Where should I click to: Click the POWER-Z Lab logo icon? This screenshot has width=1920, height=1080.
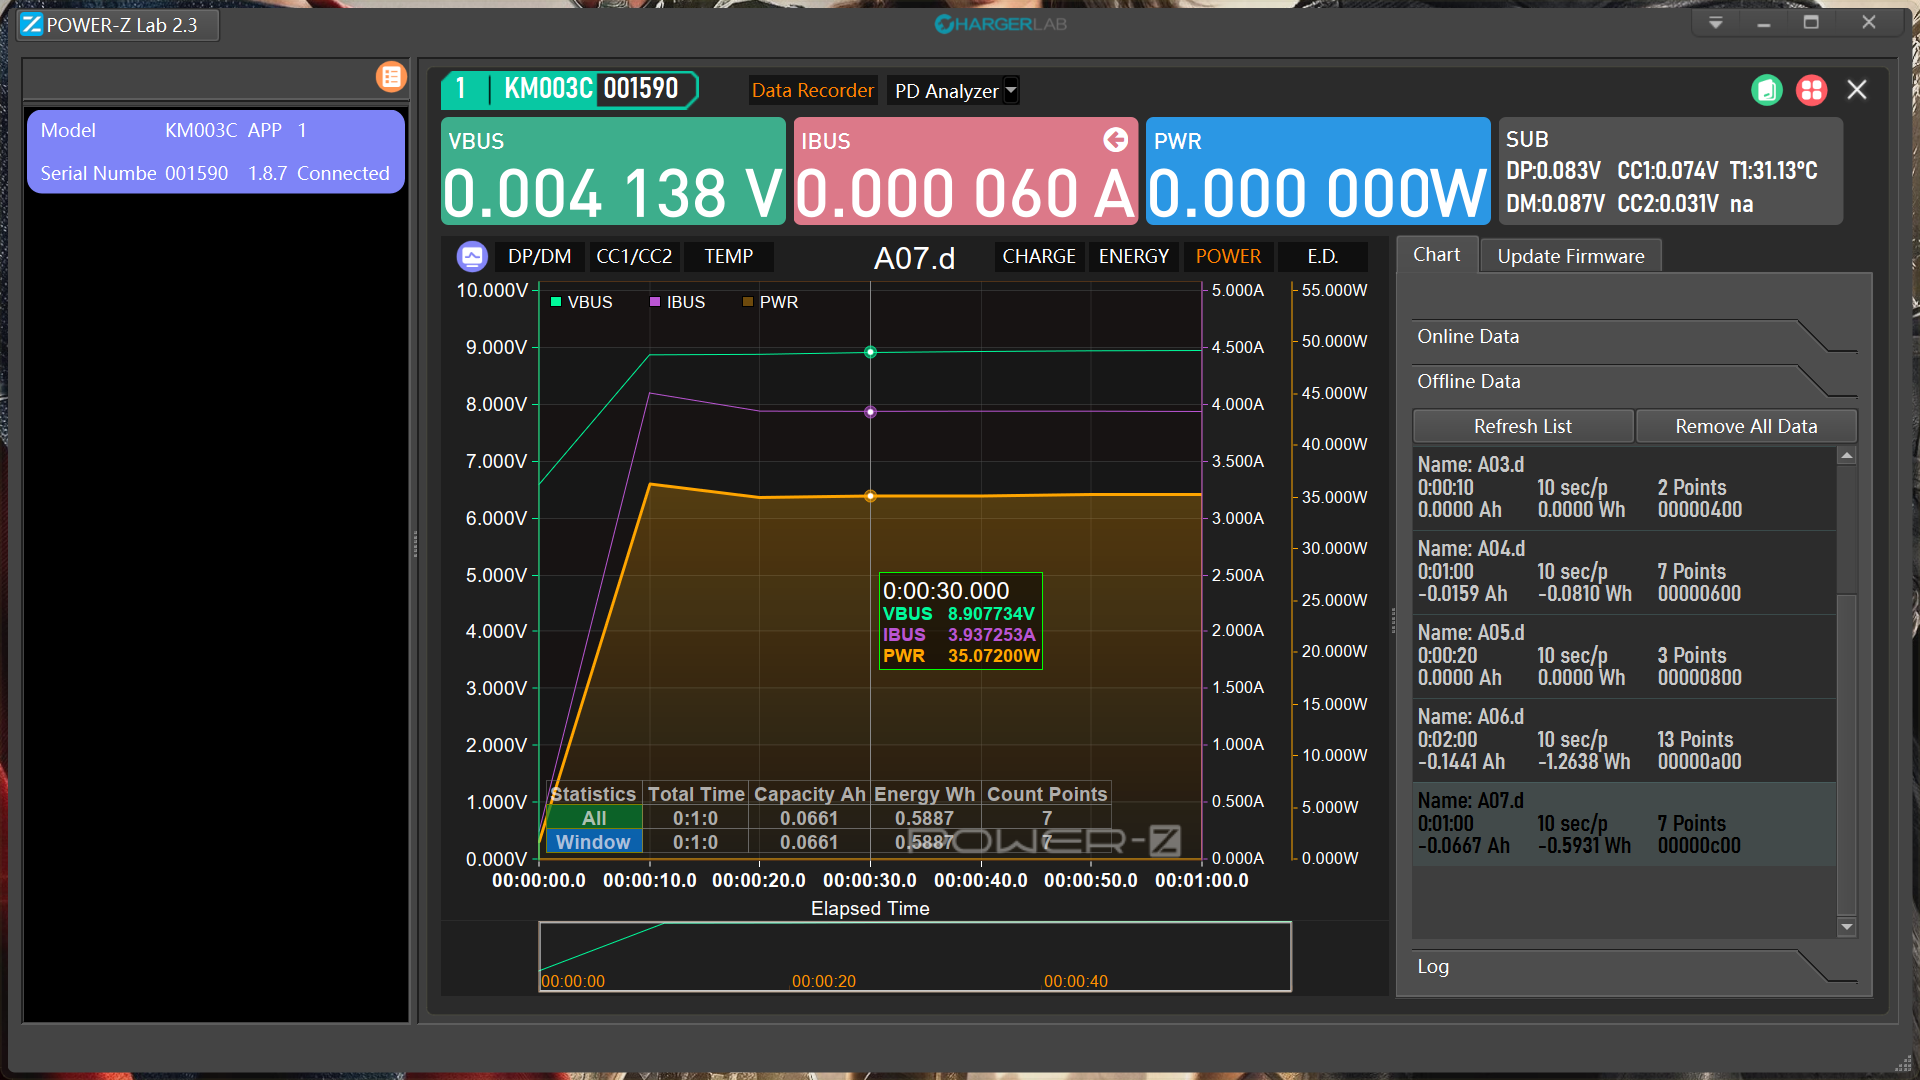click(32, 25)
